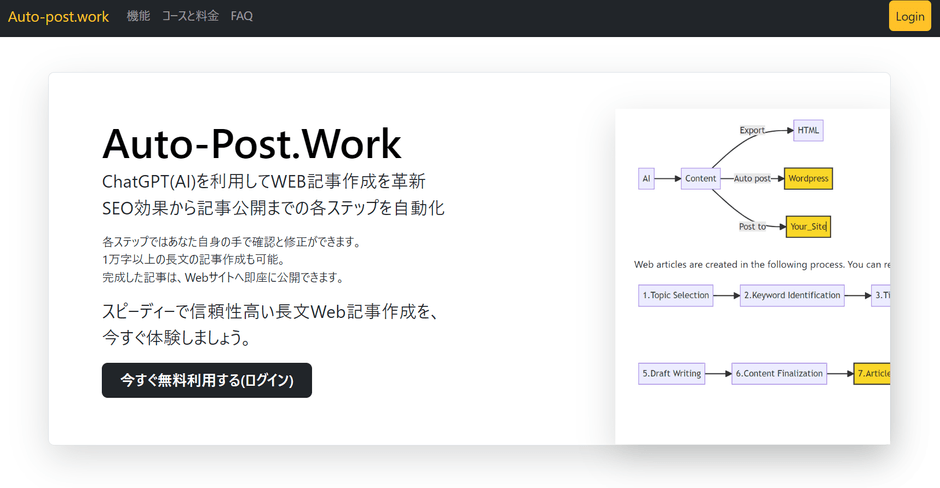The width and height of the screenshot is (940, 488).
Task: Click the 今すぐ無料利用する(ログイン) button
Action: tap(207, 380)
